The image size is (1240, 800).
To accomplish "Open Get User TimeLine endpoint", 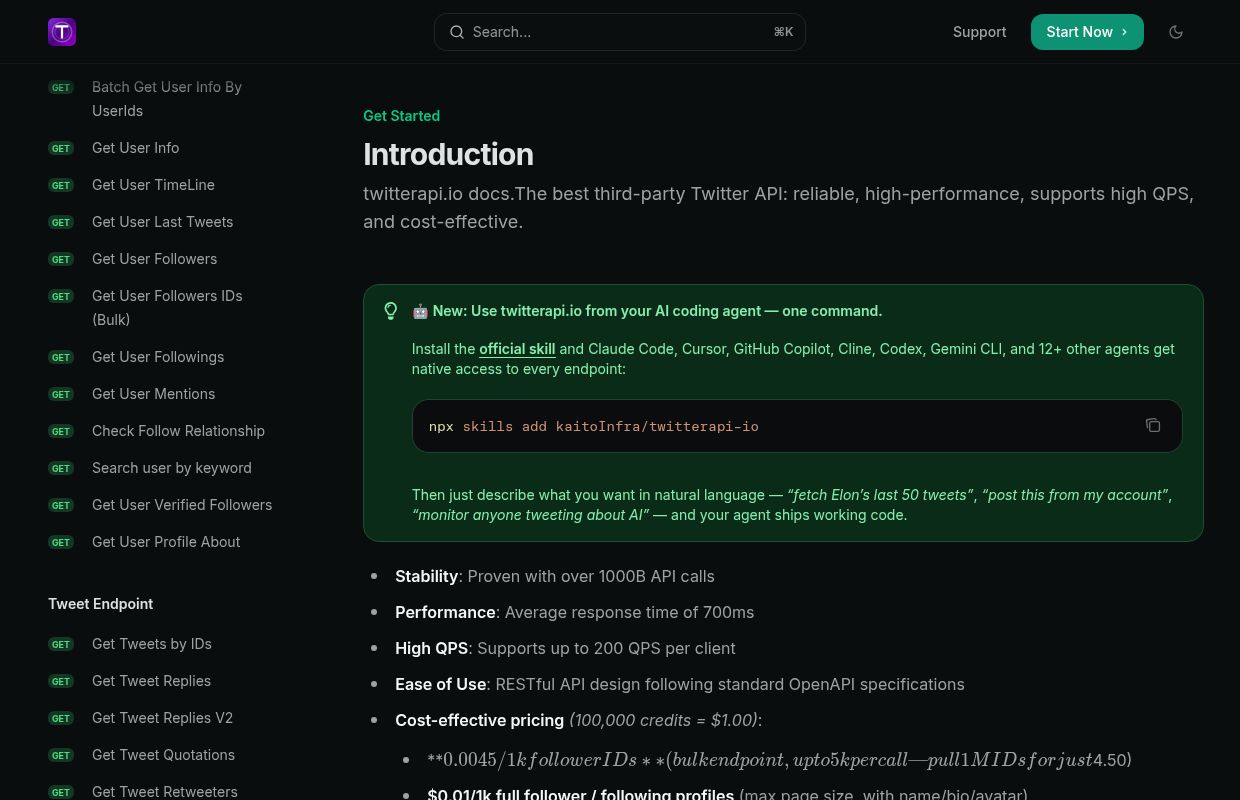I will 153,185.
